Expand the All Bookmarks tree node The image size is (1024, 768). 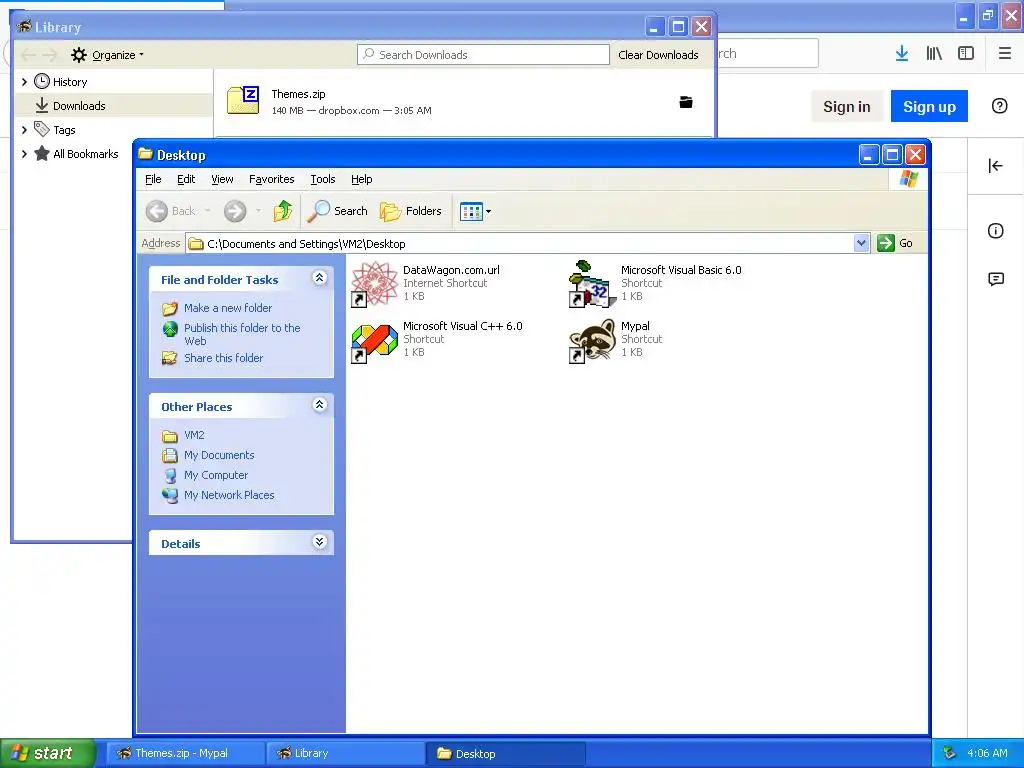point(24,154)
